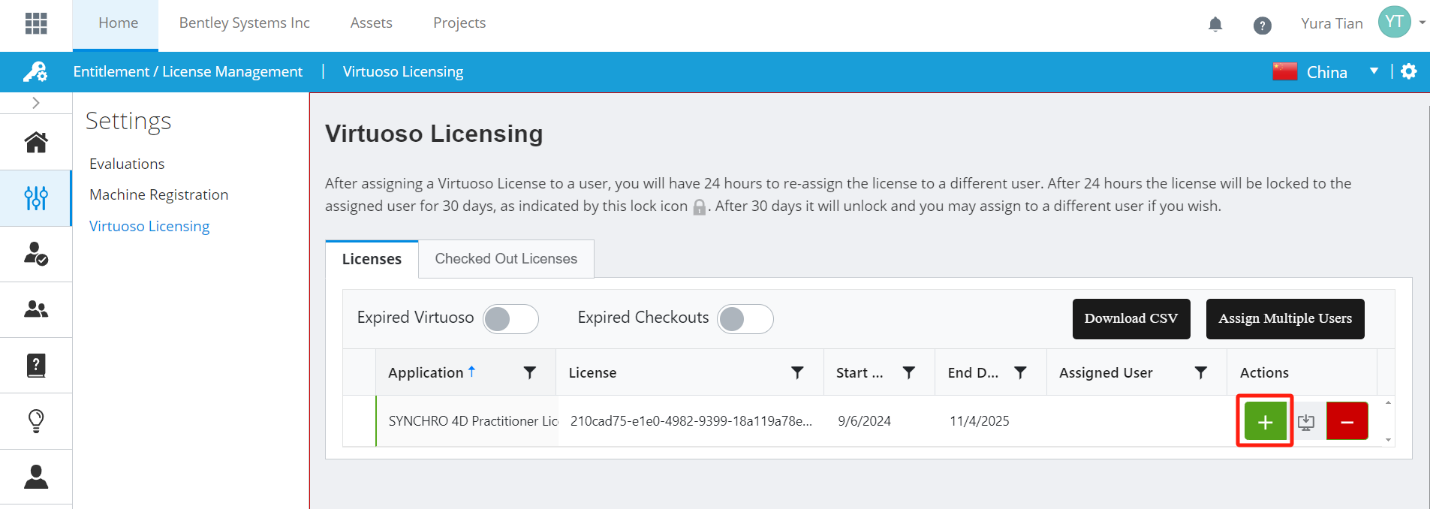Open settings gear in blue bar

[x=1409, y=72]
